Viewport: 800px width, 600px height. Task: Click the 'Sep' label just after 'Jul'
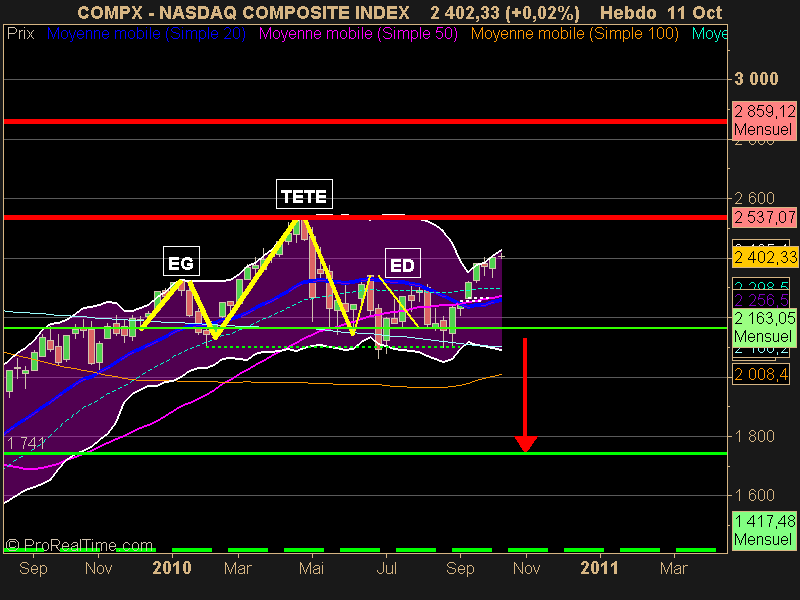(460, 568)
